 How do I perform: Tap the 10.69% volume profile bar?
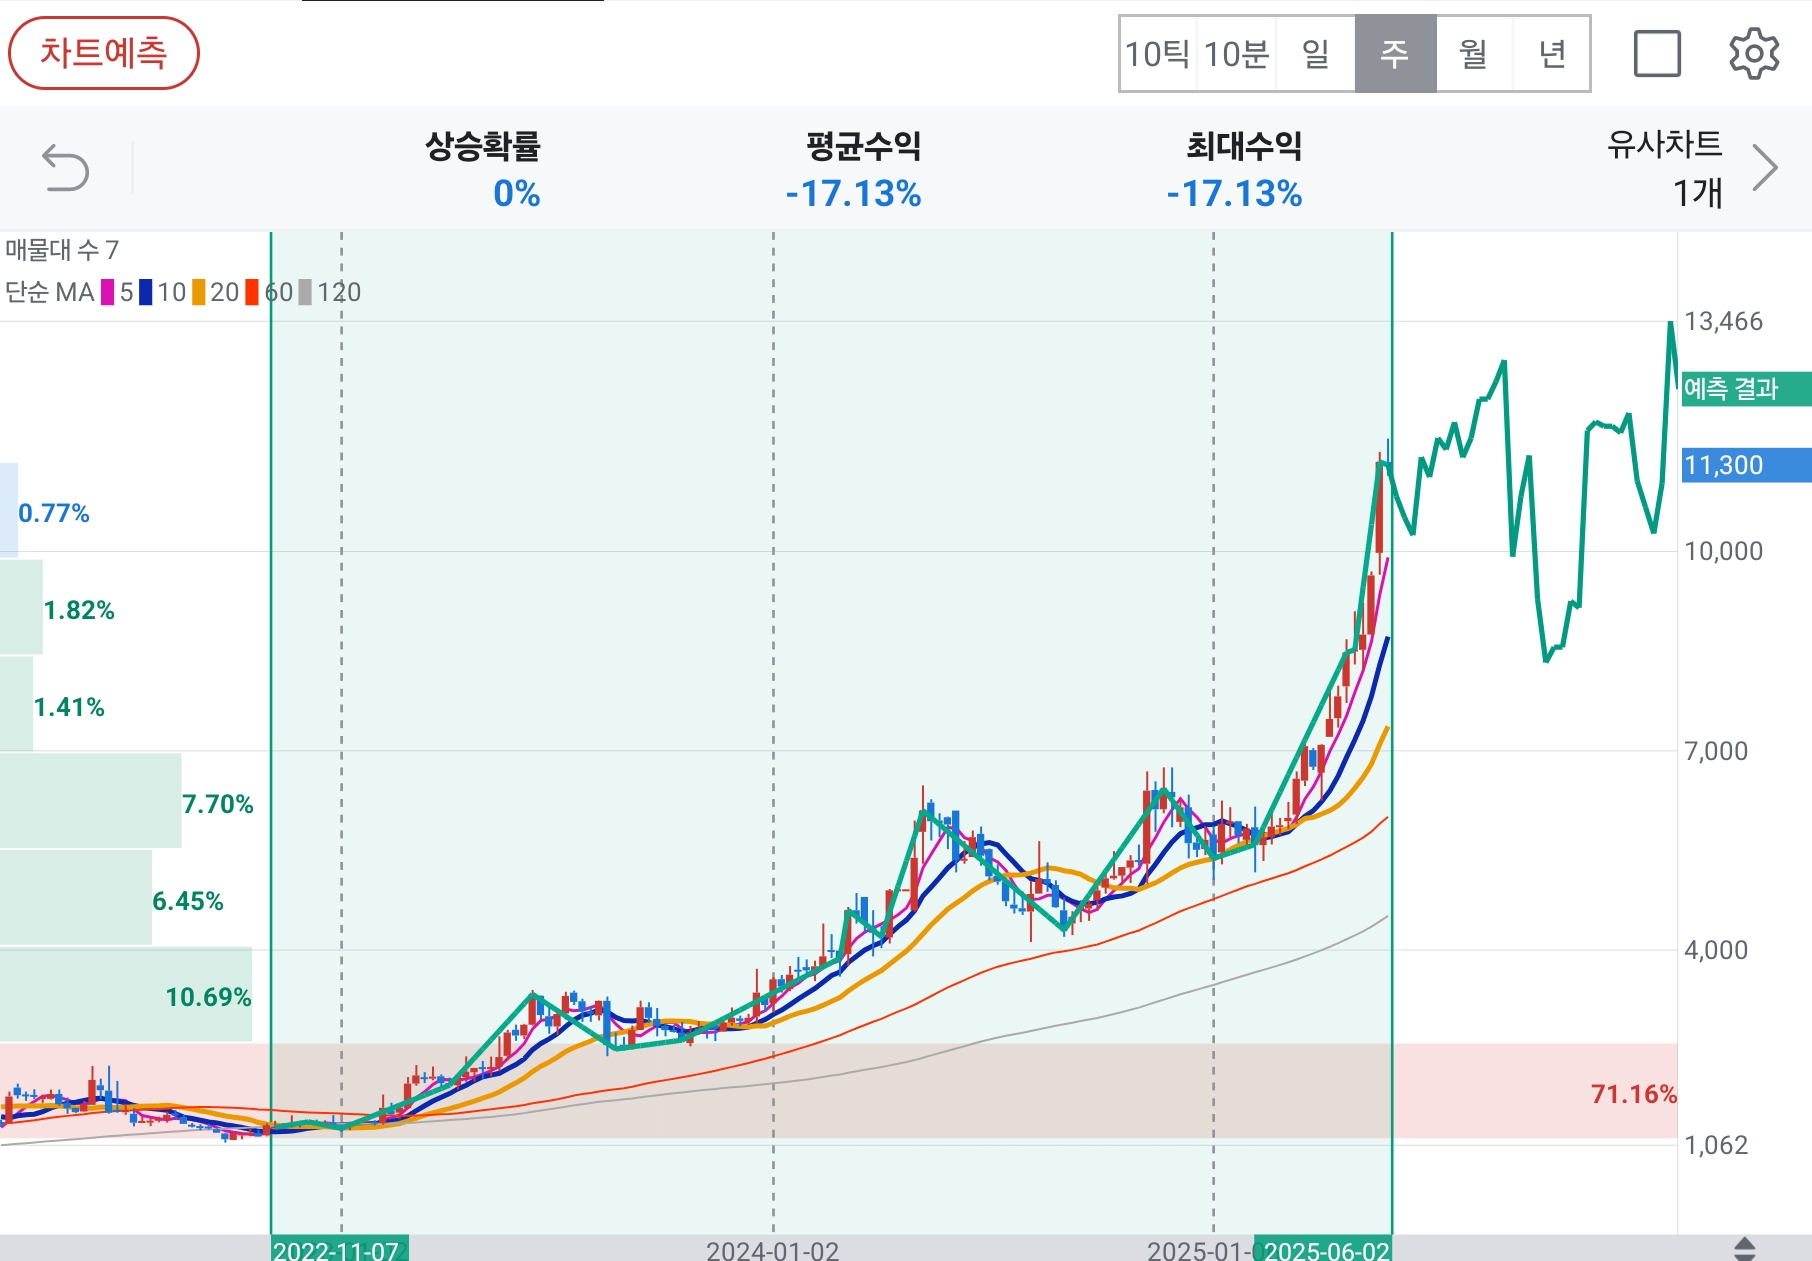click(126, 996)
